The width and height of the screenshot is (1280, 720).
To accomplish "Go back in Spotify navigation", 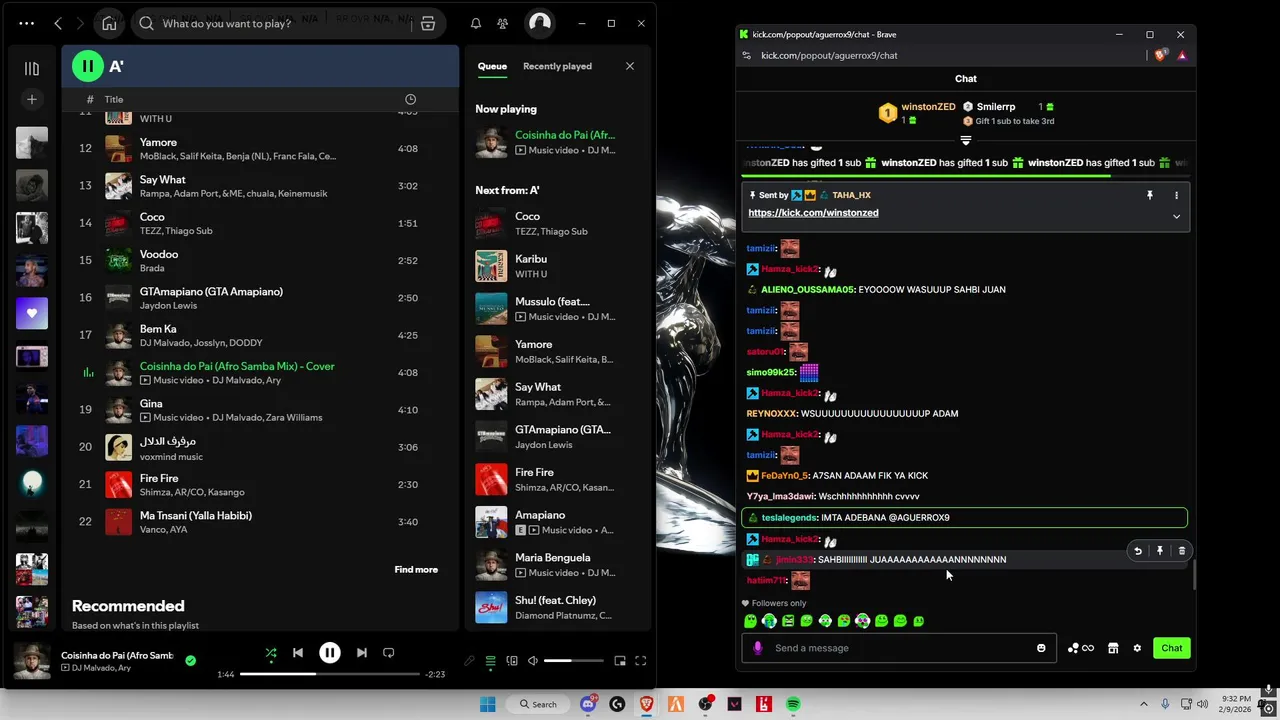I will pos(58,23).
